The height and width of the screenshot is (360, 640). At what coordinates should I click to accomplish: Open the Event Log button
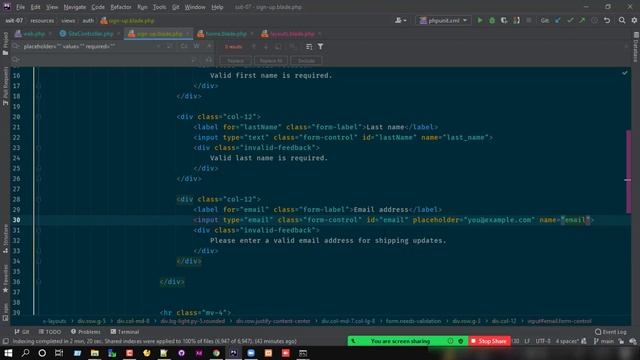[611, 332]
